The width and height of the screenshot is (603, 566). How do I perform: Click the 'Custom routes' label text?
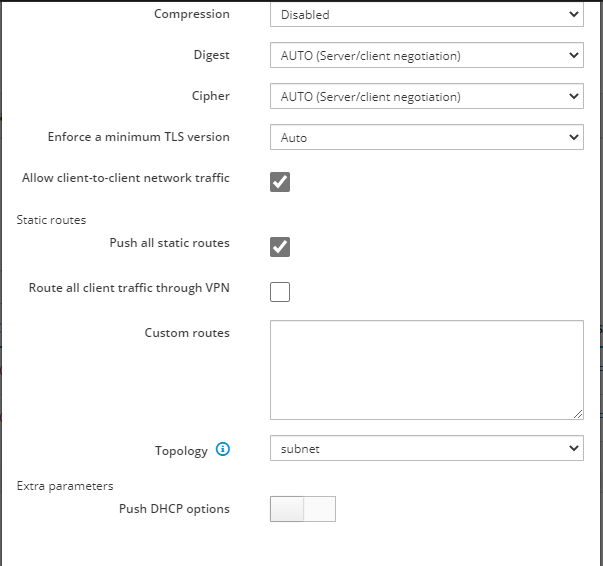click(187, 333)
